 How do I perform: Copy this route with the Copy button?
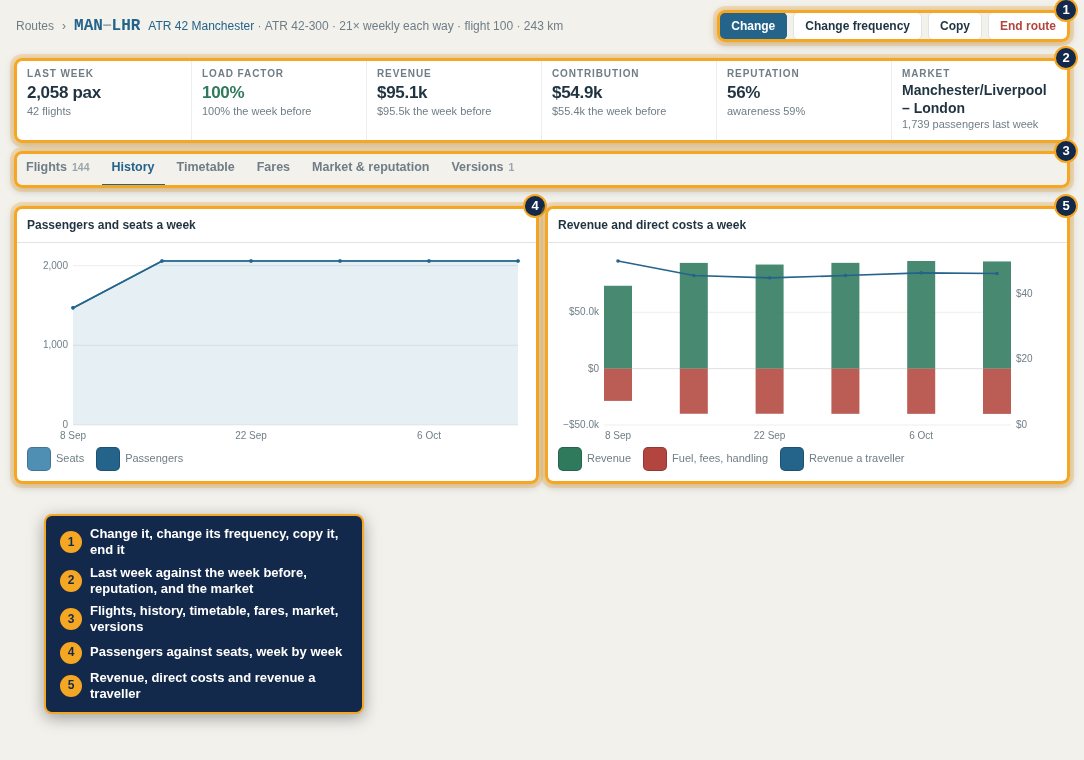pyautogui.click(x=955, y=26)
